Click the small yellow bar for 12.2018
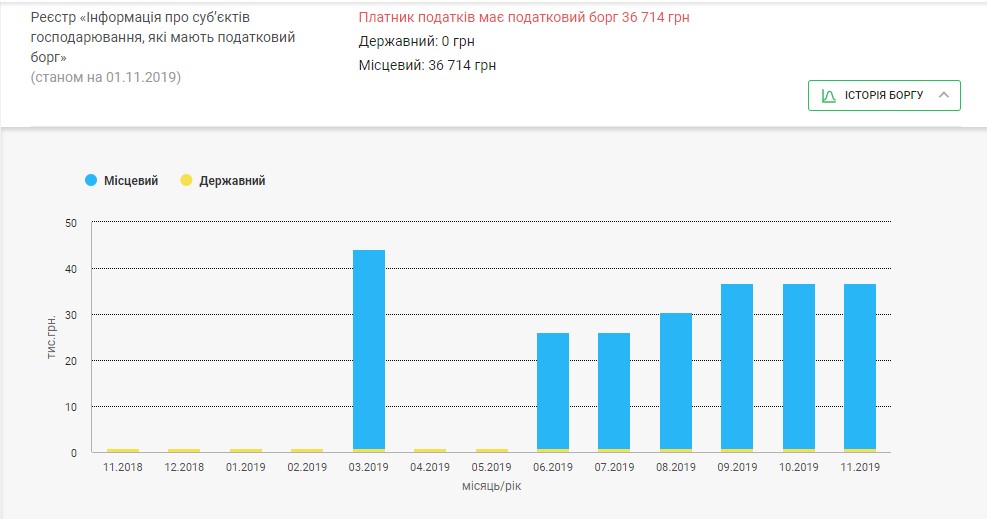987x519 pixels. (x=184, y=451)
